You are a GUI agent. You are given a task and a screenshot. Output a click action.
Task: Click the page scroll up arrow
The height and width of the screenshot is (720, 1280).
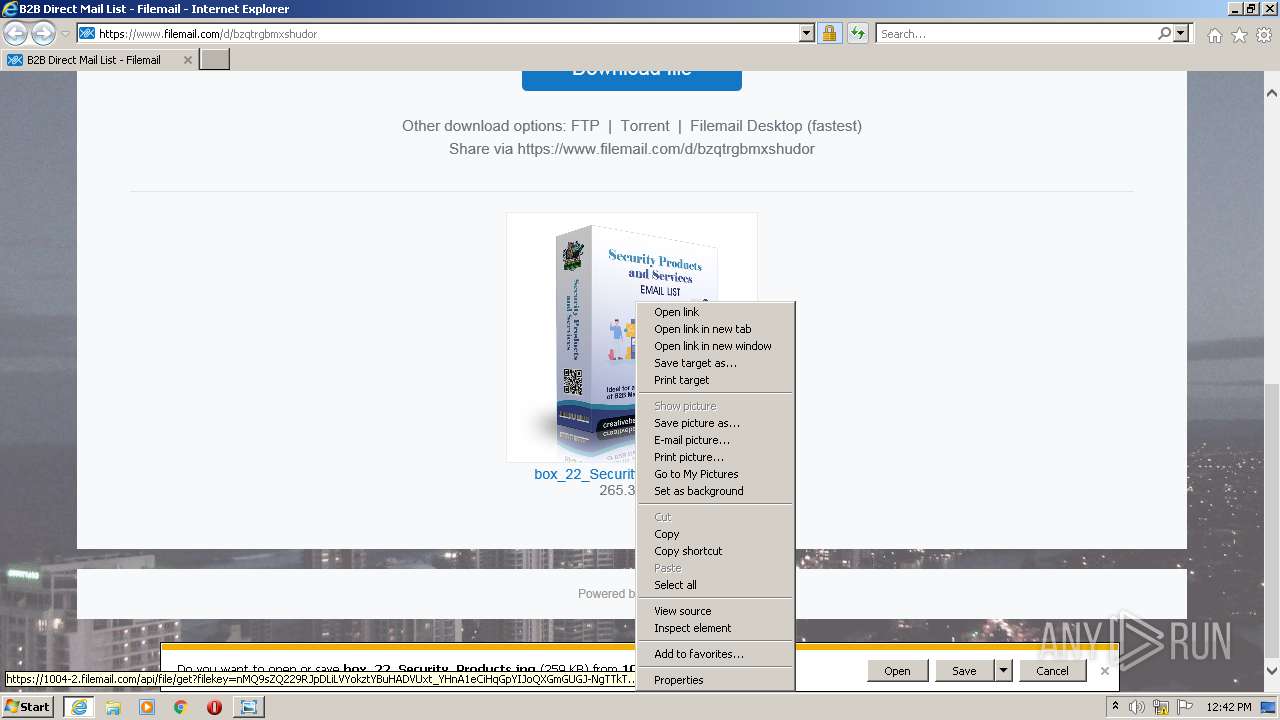point(1272,93)
